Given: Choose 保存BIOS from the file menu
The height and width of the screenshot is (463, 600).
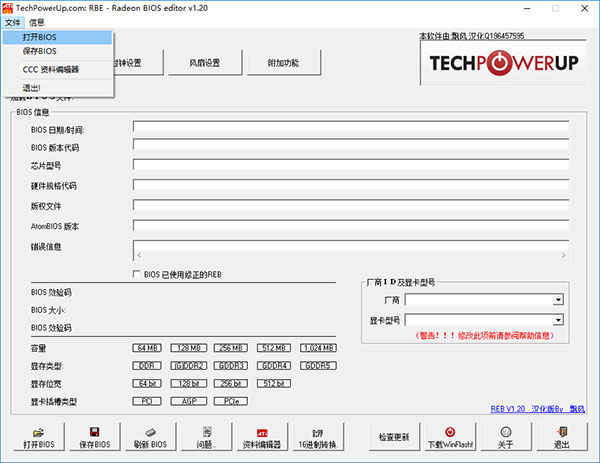Looking at the screenshot, I should (x=57, y=51).
